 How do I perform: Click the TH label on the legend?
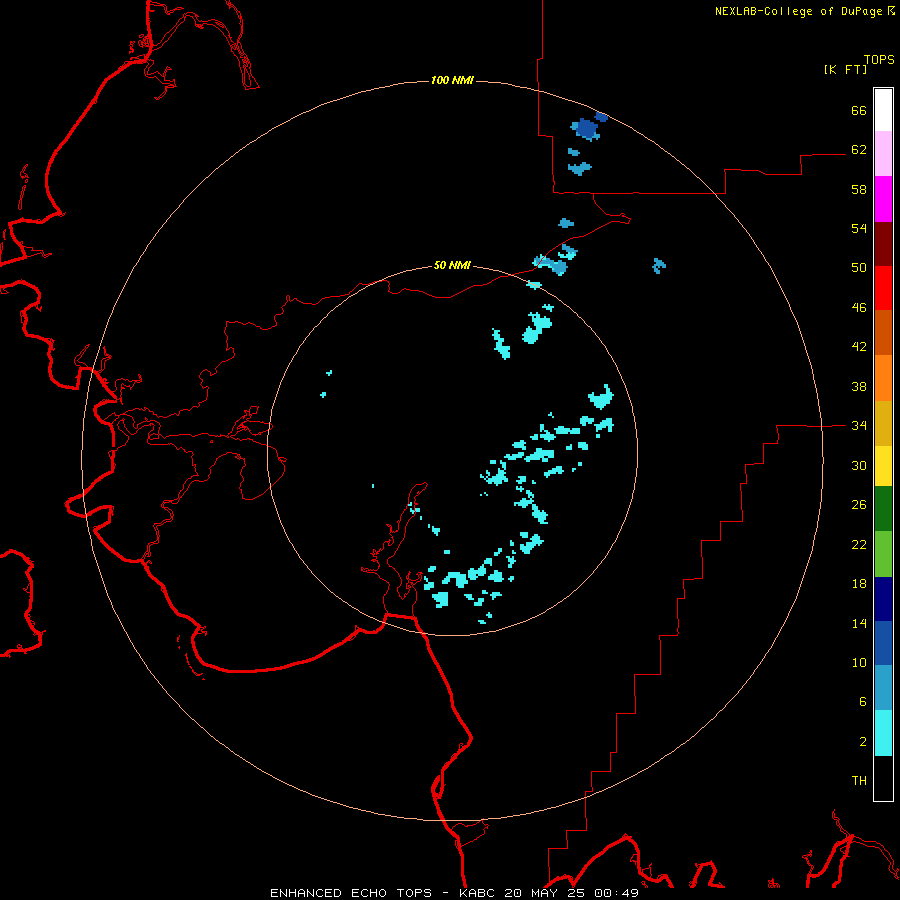tap(859, 781)
